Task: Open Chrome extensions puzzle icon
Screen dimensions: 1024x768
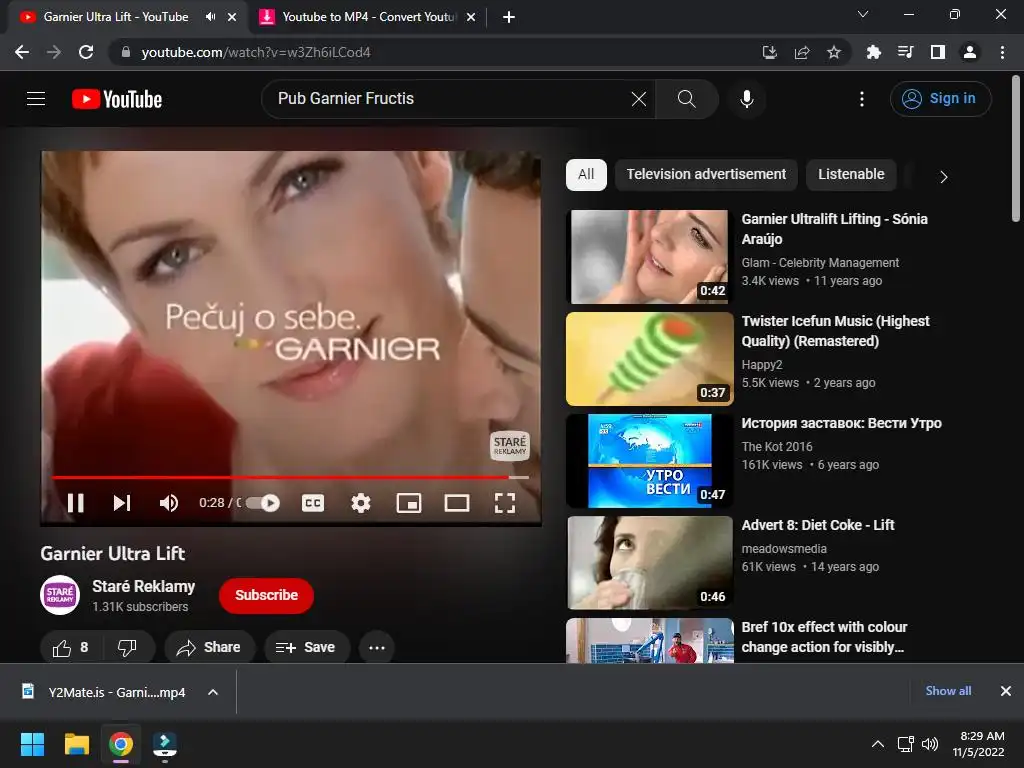Action: coord(874,52)
